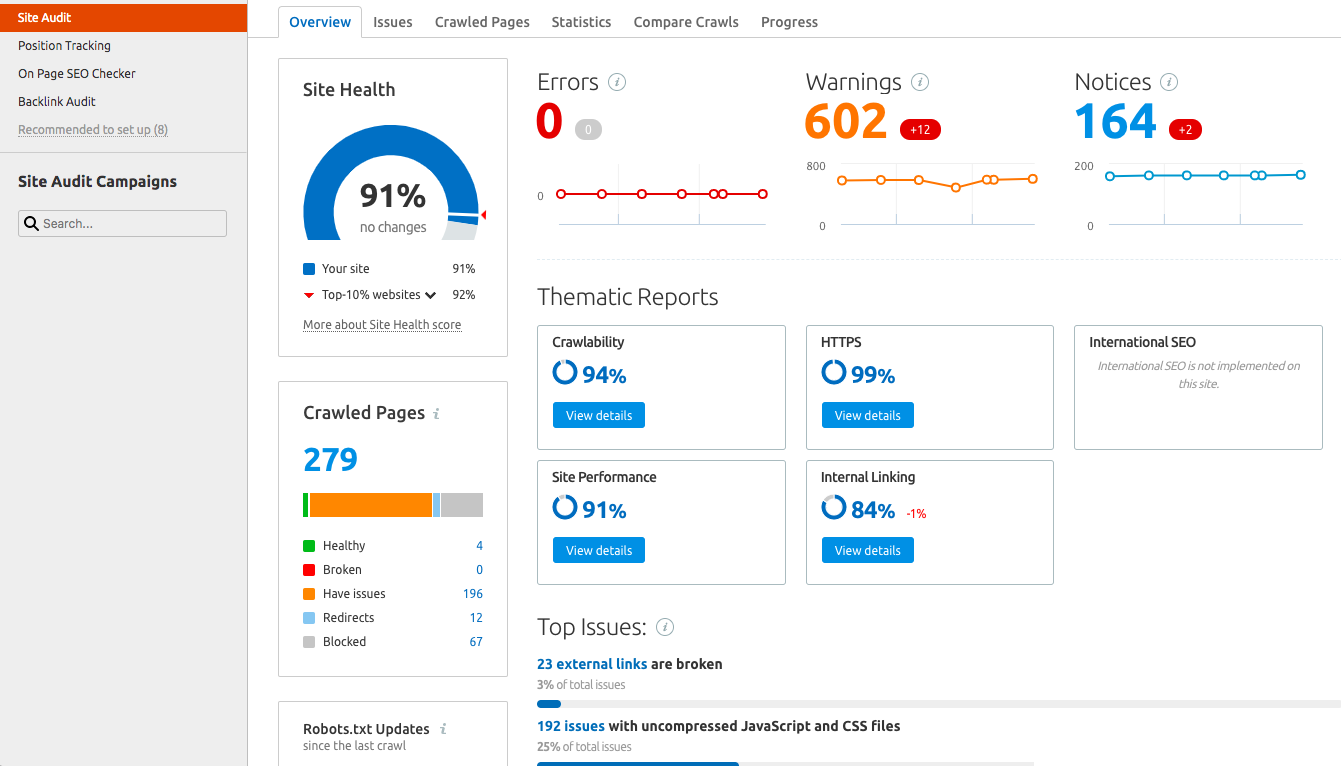Click the Warnings count 602

pyautogui.click(x=846, y=123)
